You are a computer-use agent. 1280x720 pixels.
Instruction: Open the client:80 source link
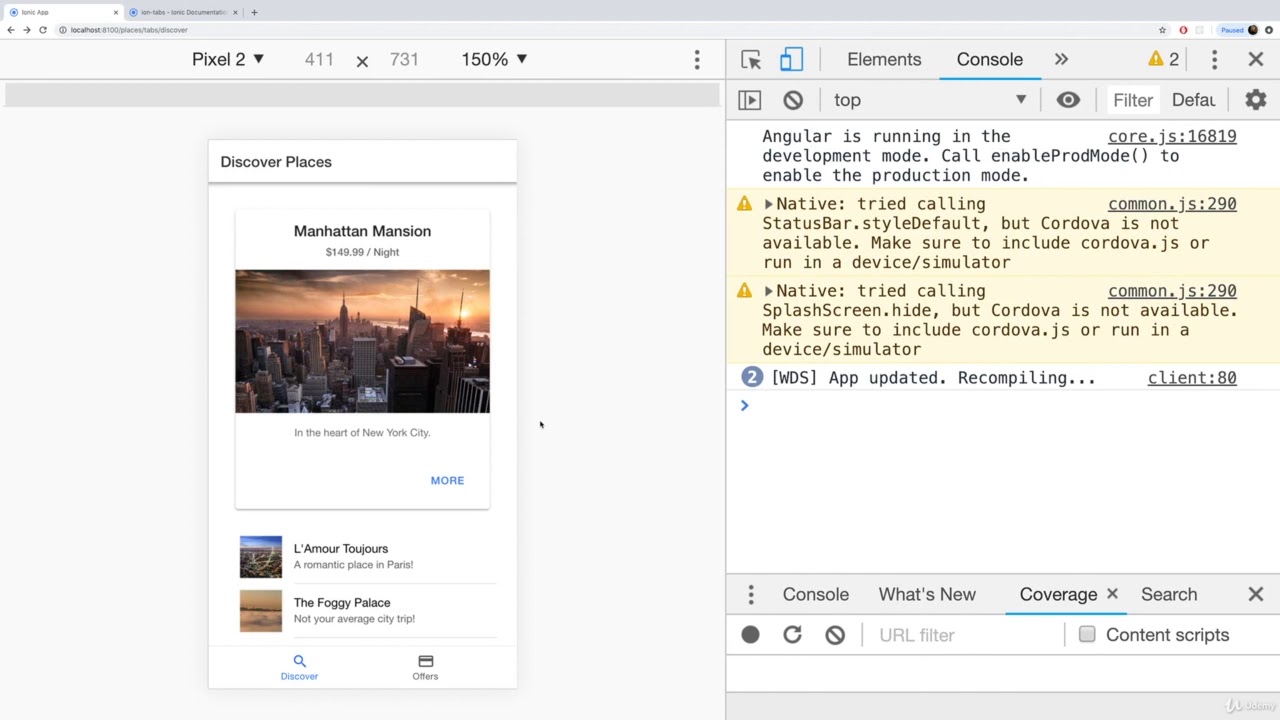point(1192,378)
